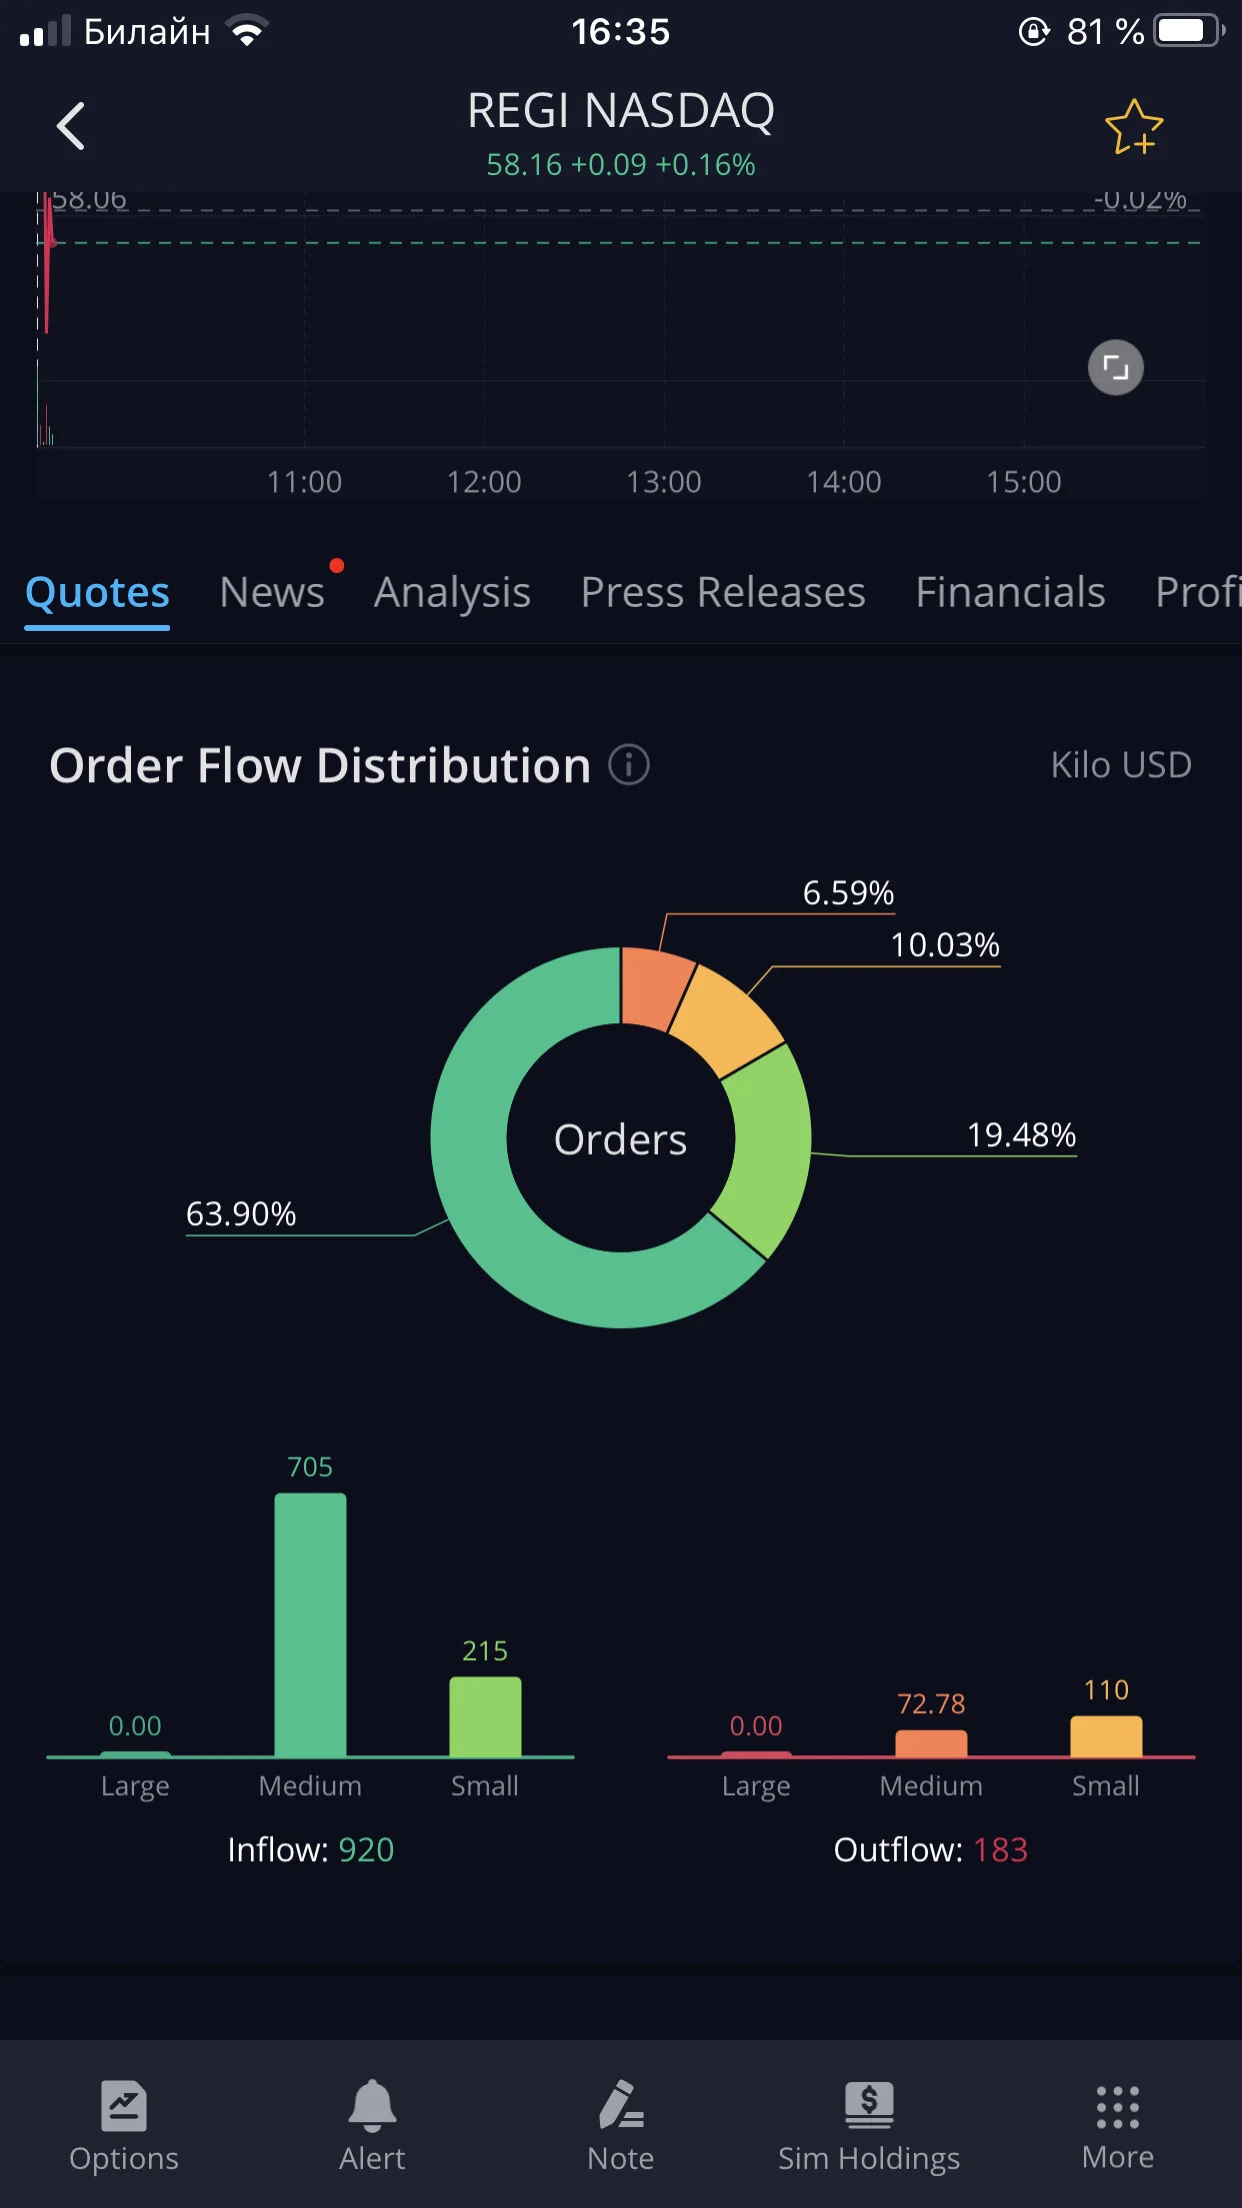Expand chart to fullscreen view
1242x2208 pixels.
1116,368
